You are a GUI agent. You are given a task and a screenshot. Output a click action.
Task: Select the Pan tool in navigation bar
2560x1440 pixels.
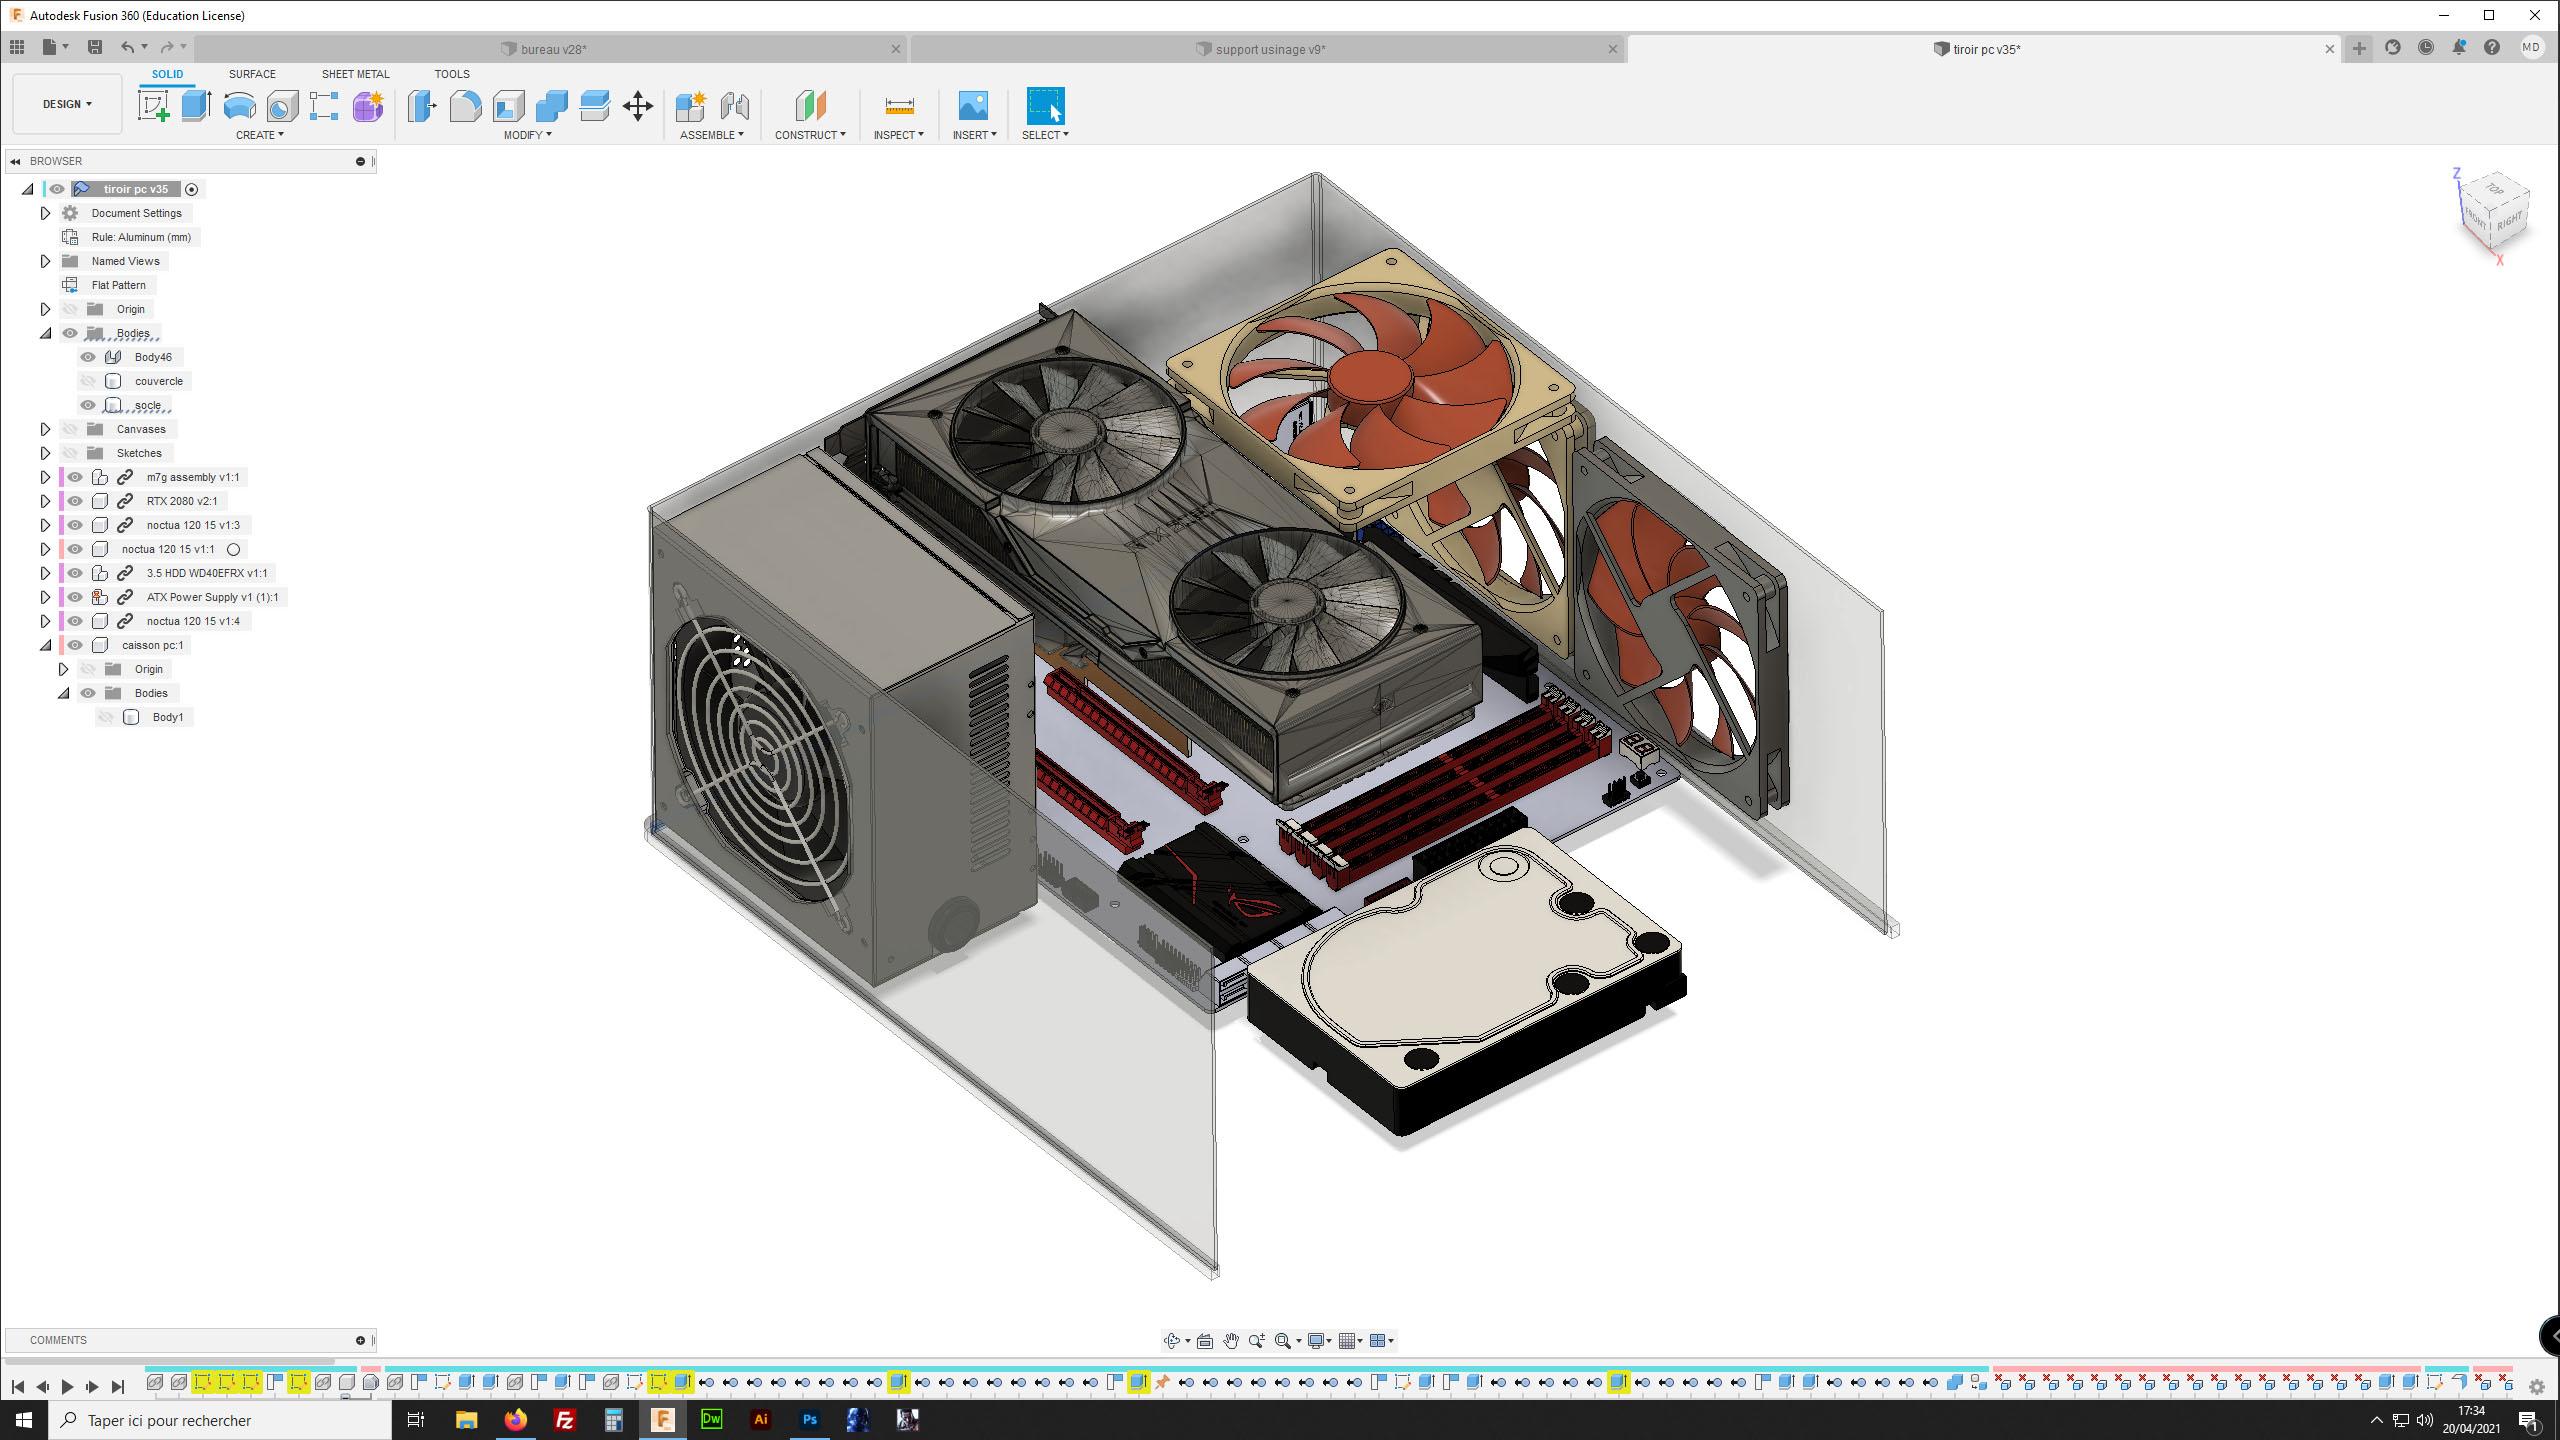tap(1231, 1340)
